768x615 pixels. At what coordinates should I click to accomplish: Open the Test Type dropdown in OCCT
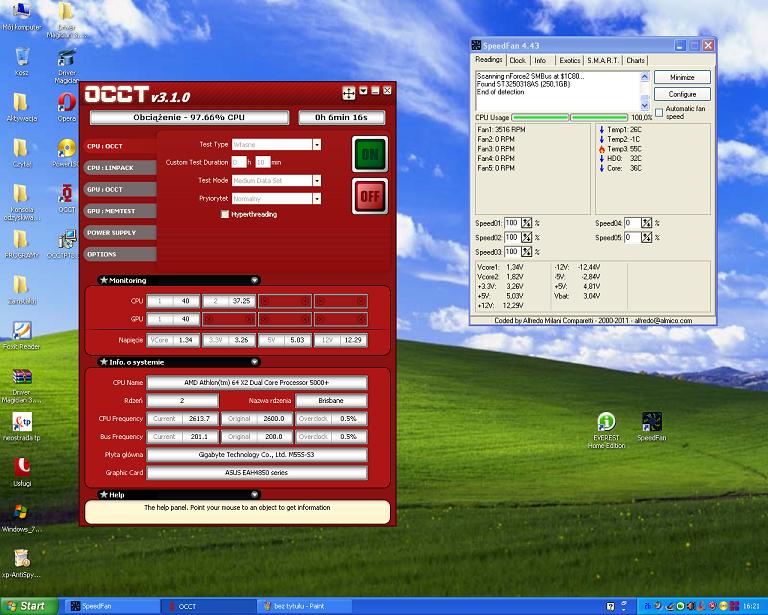pos(317,144)
